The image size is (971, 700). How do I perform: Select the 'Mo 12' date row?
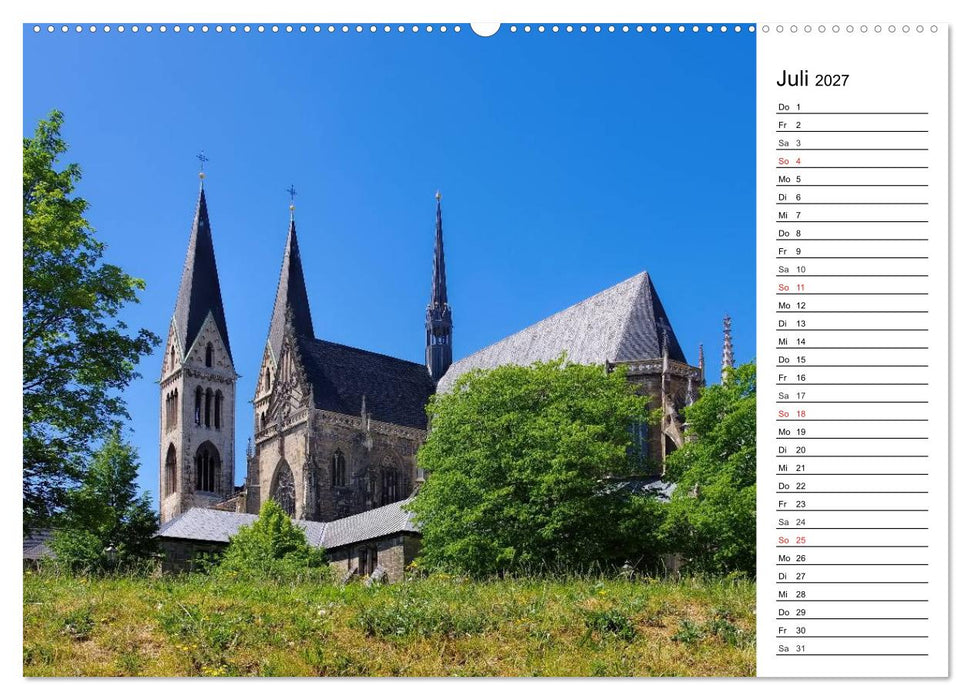(x=852, y=305)
